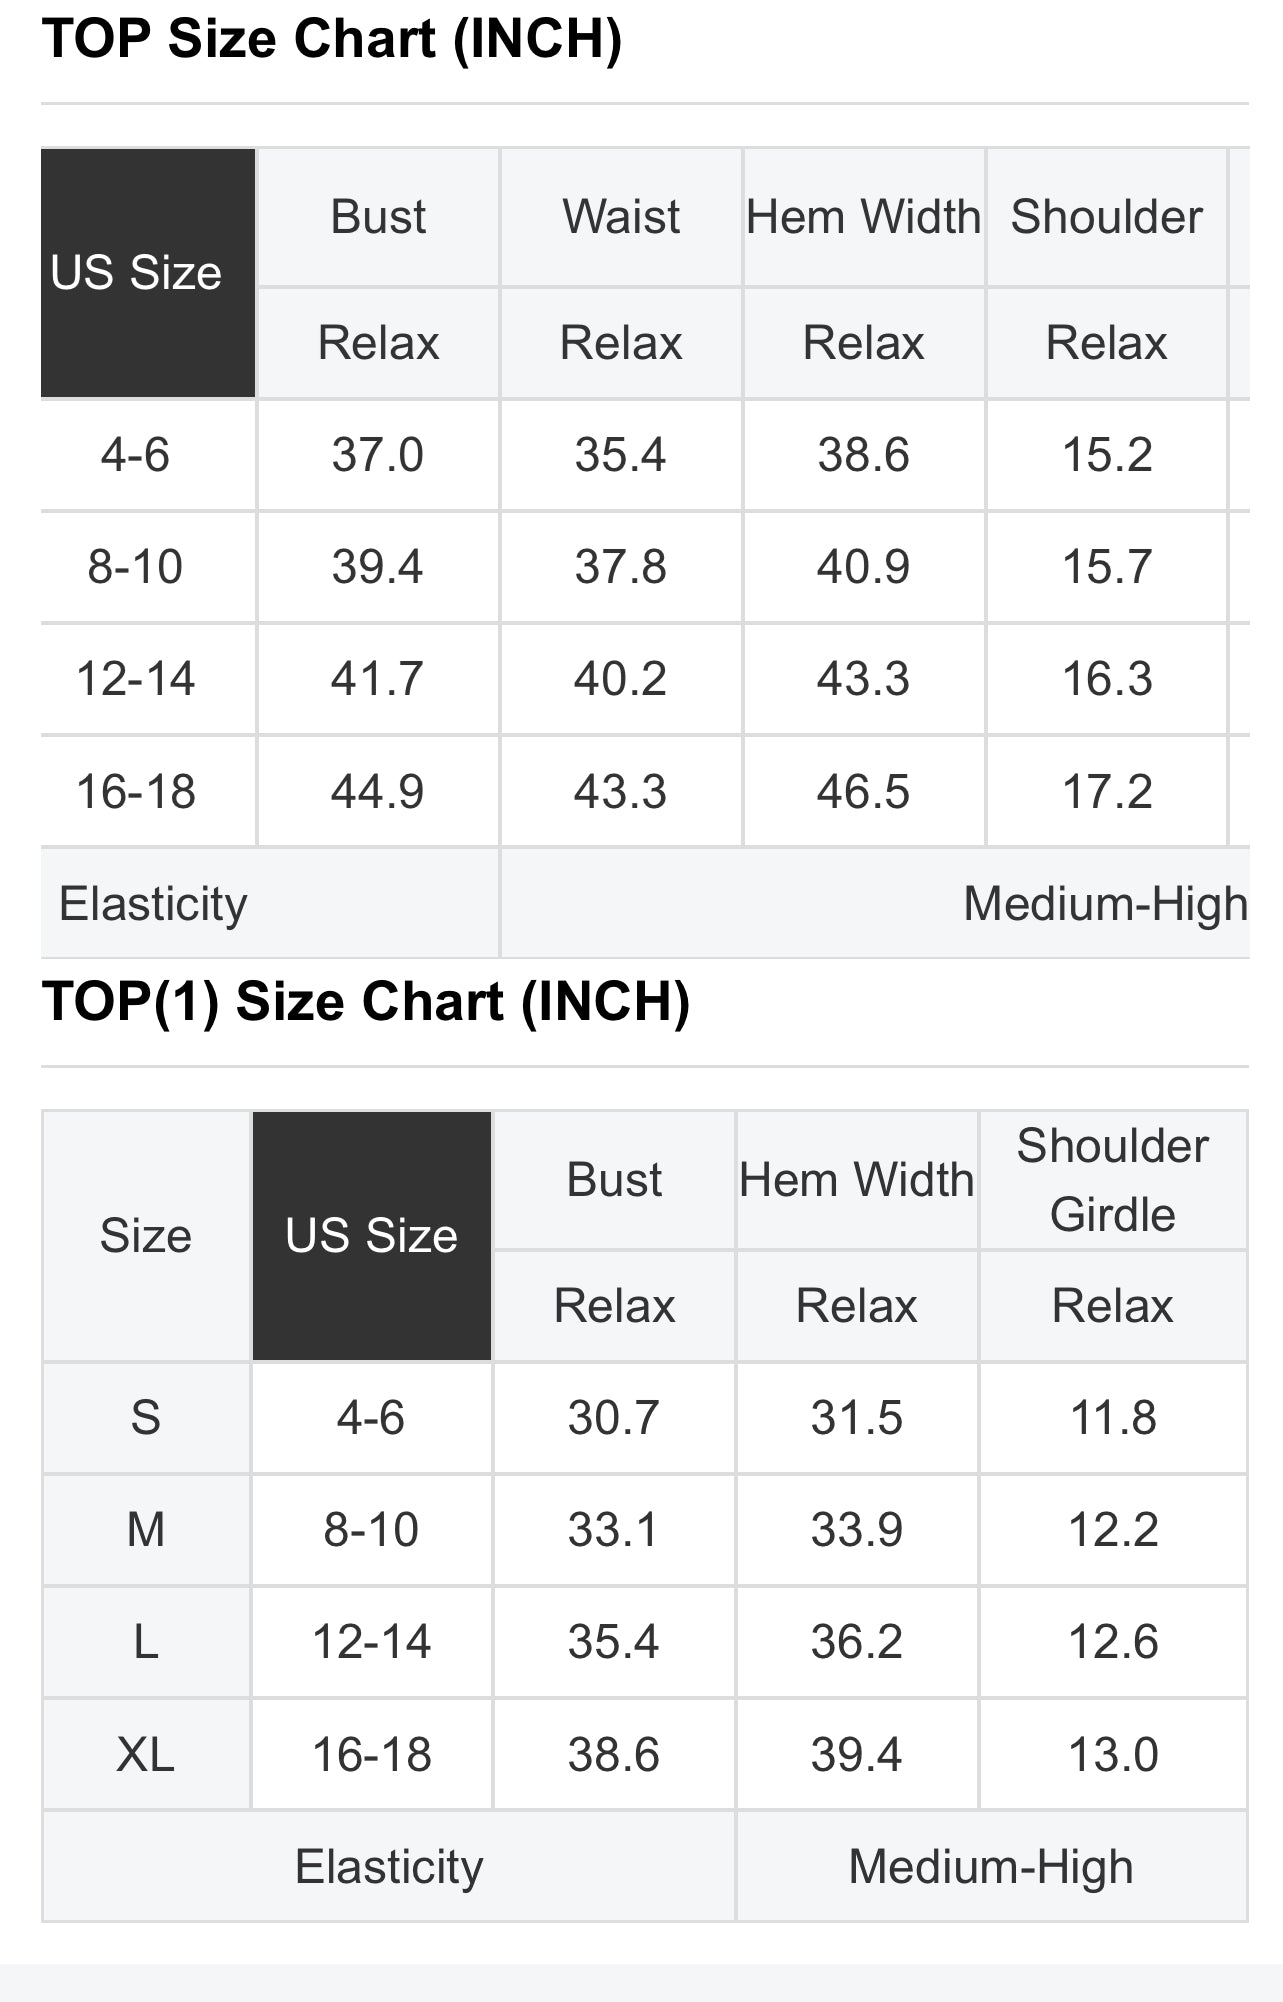Click the Waist column header
The width and height of the screenshot is (1283, 2002).
pyautogui.click(x=620, y=217)
